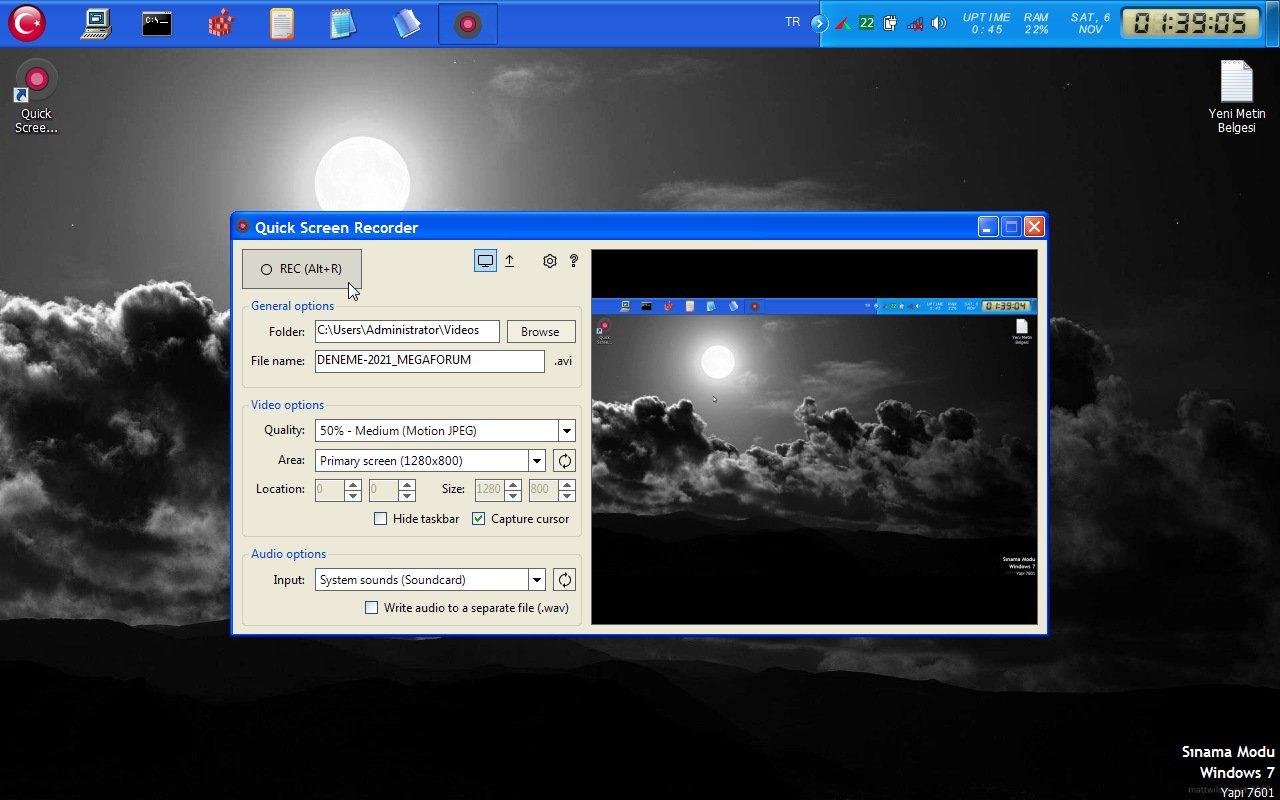Click the UPTIME 0:45 indicator
The height and width of the screenshot is (800, 1280).
[987, 23]
